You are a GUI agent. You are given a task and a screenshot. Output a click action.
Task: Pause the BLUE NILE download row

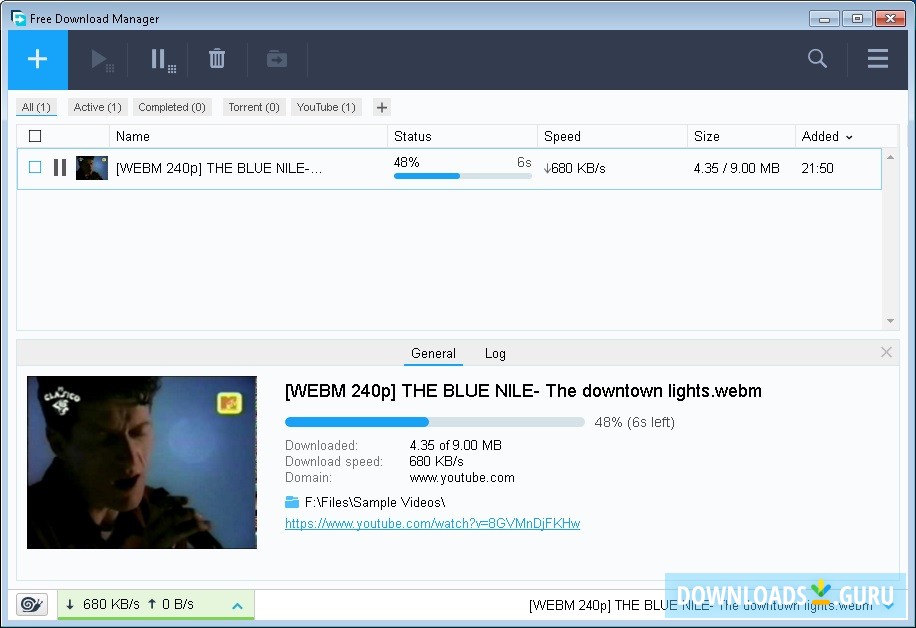coord(60,168)
